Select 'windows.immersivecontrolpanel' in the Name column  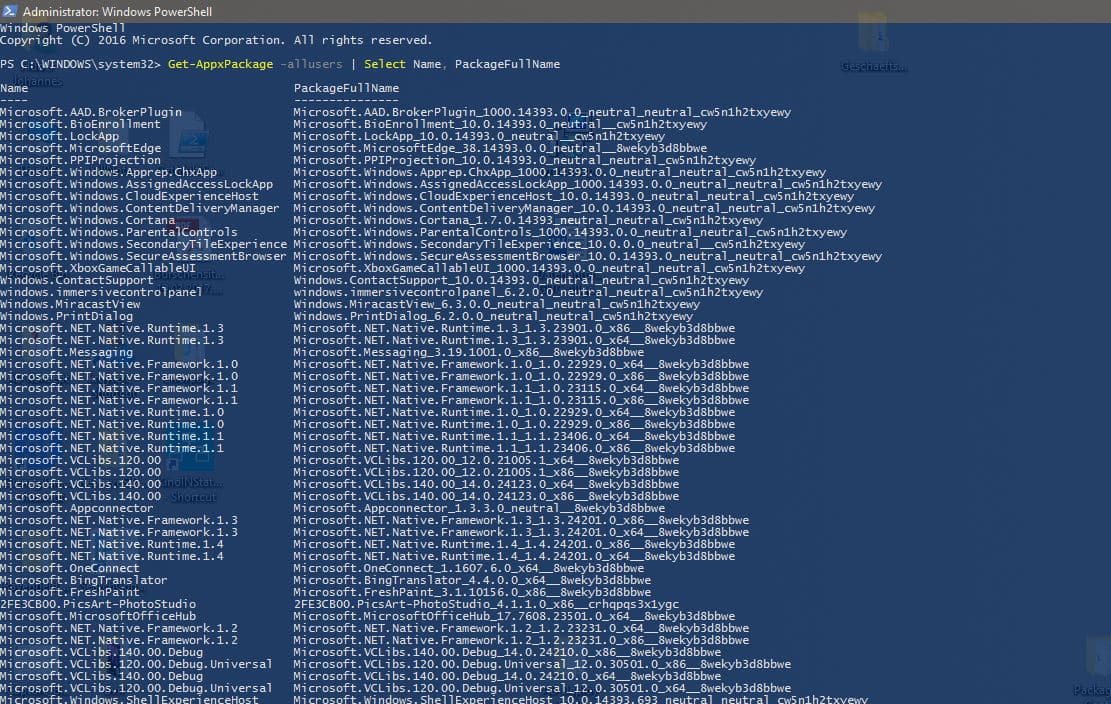point(101,293)
